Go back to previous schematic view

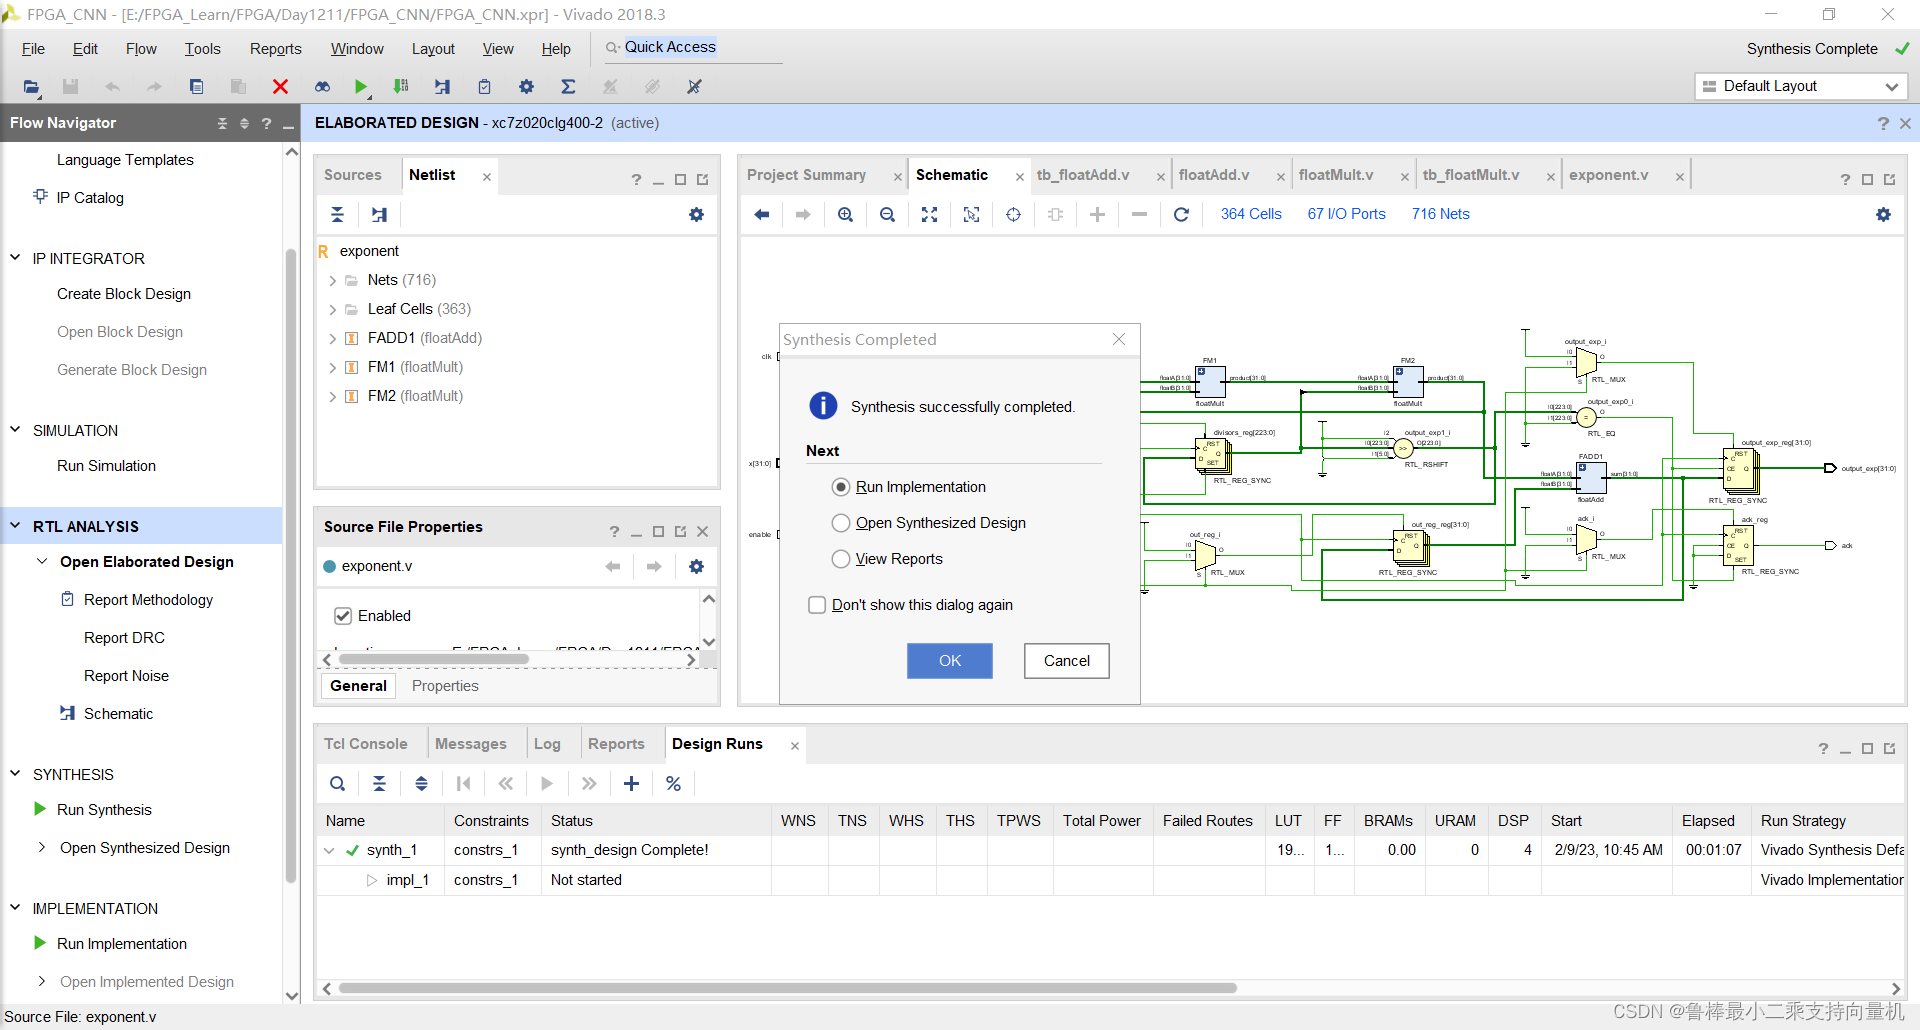(x=761, y=214)
